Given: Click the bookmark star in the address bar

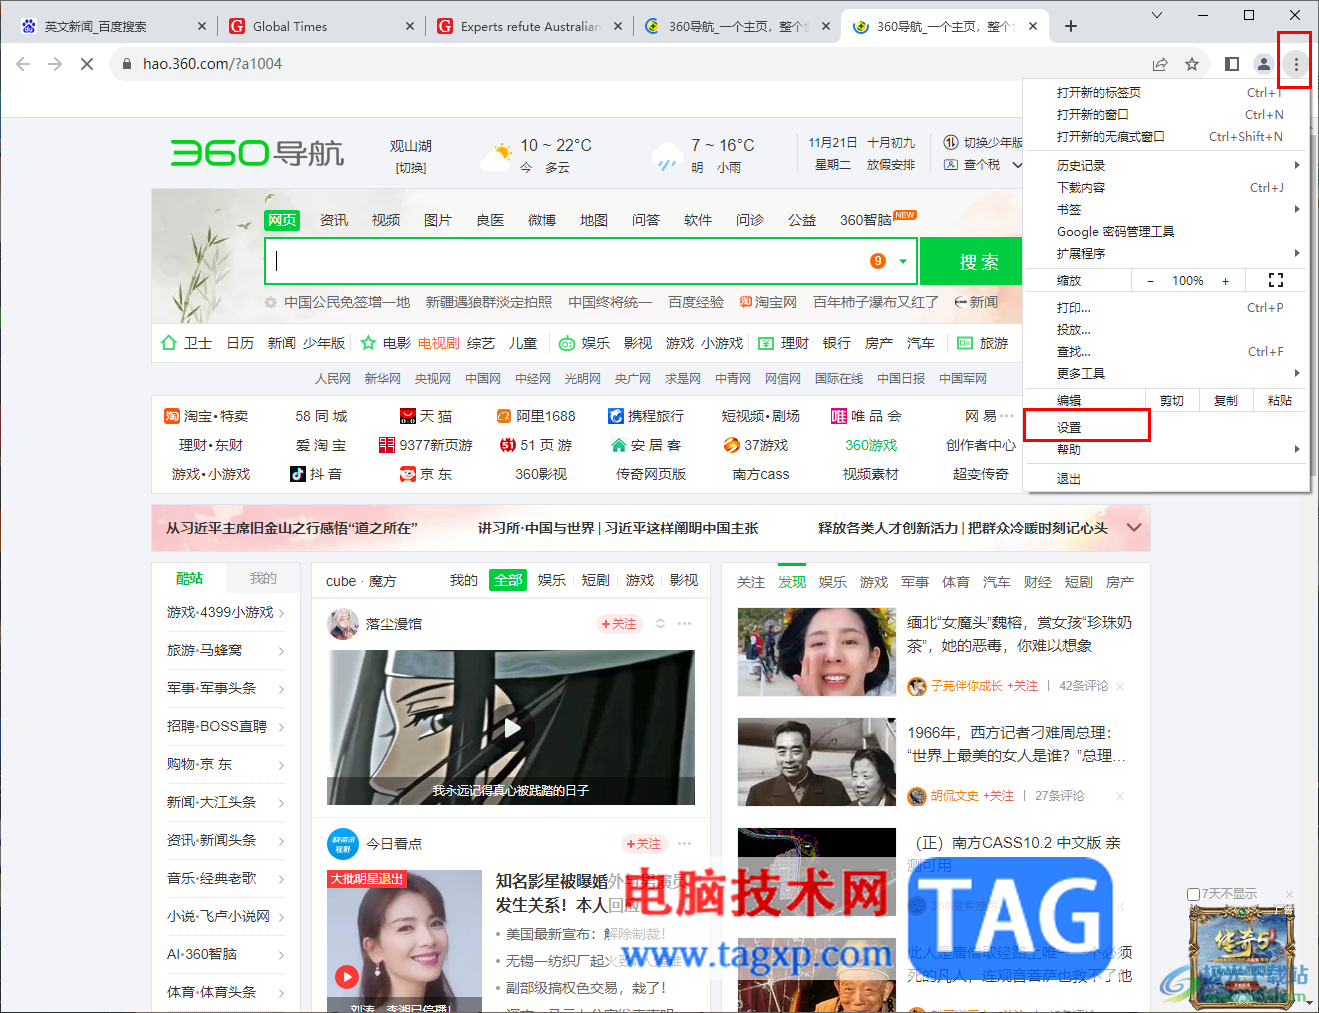Looking at the screenshot, I should pos(1192,63).
